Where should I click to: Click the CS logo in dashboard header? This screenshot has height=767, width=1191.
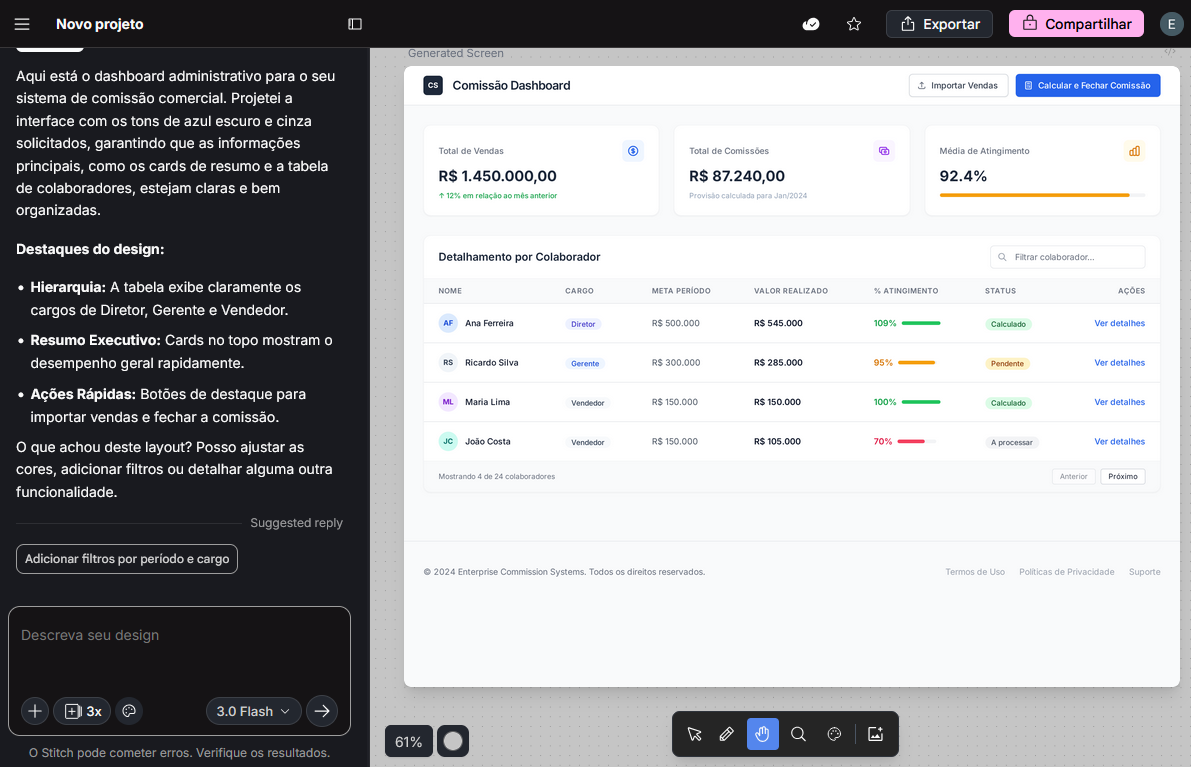click(433, 85)
